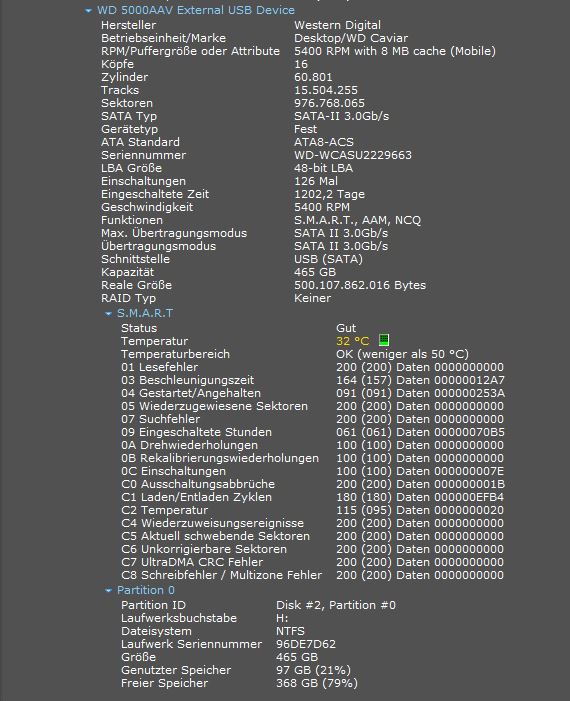The height and width of the screenshot is (701, 570).
Task: Click the S.M.A.R.T heading text
Action: pos(145,313)
